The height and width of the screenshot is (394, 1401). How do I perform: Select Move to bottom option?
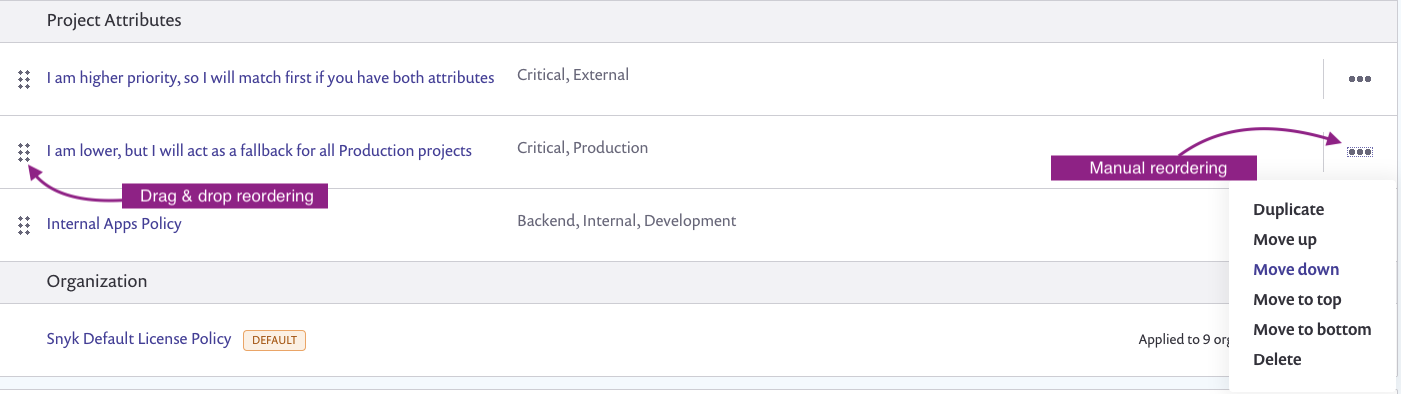pos(1312,330)
